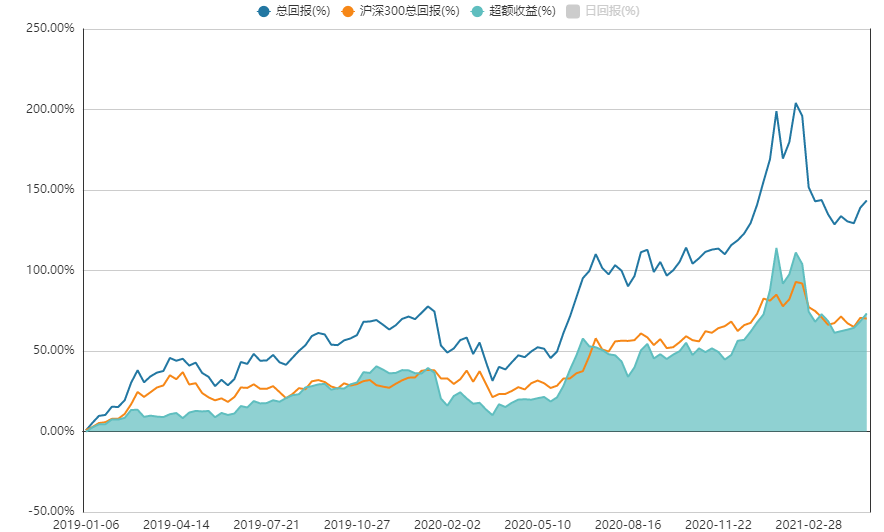Click the 2019-10-27 date label

[x=357, y=525]
